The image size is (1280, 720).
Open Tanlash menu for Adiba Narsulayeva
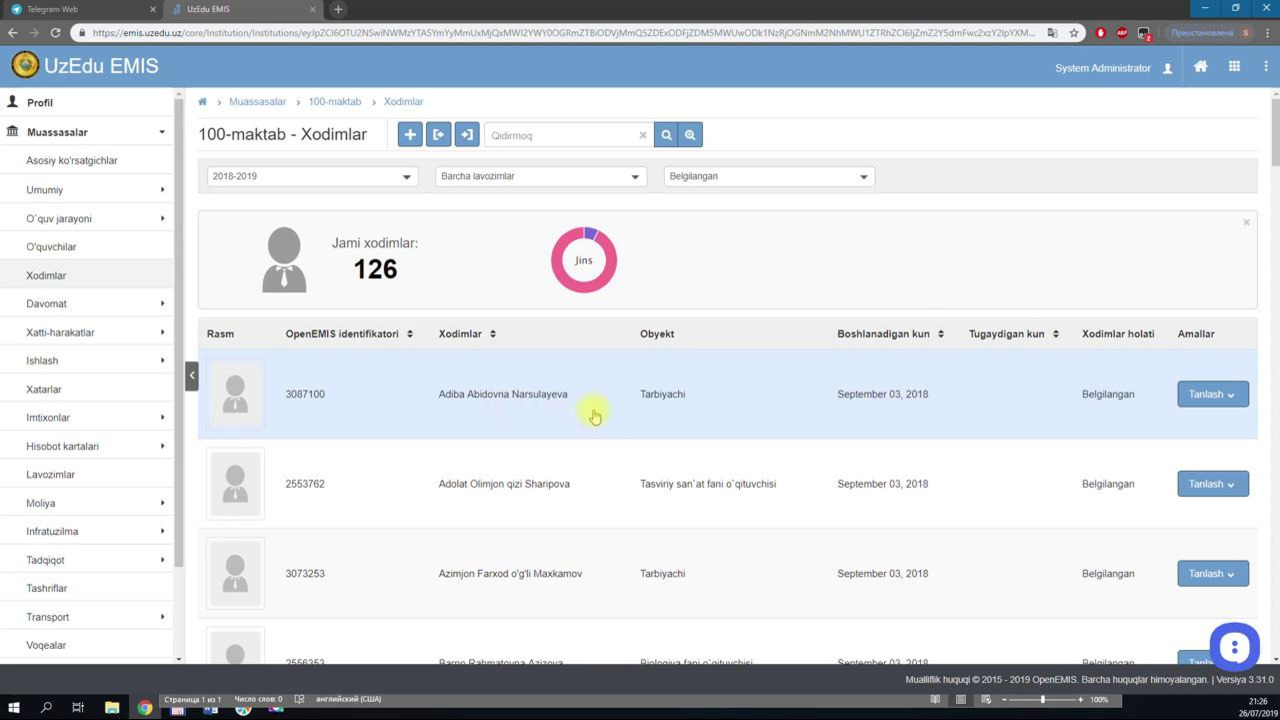tap(1212, 394)
